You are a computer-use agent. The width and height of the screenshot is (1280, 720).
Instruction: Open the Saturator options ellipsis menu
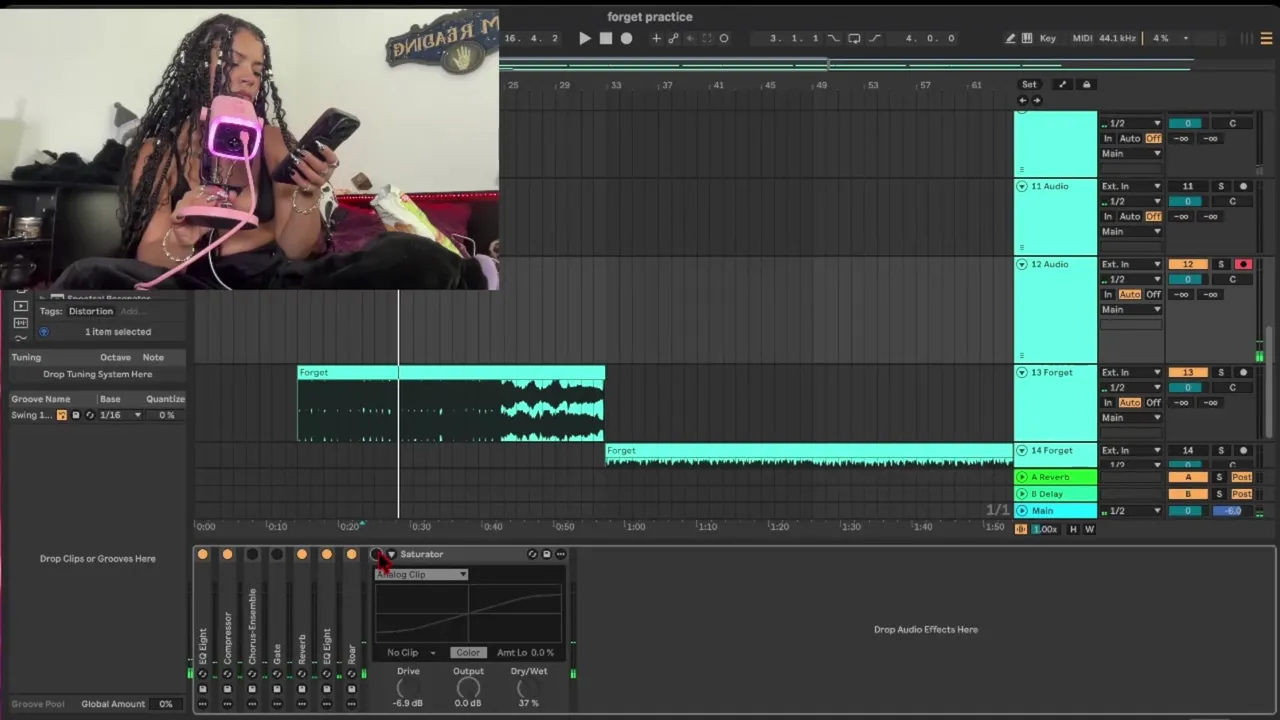pos(560,554)
